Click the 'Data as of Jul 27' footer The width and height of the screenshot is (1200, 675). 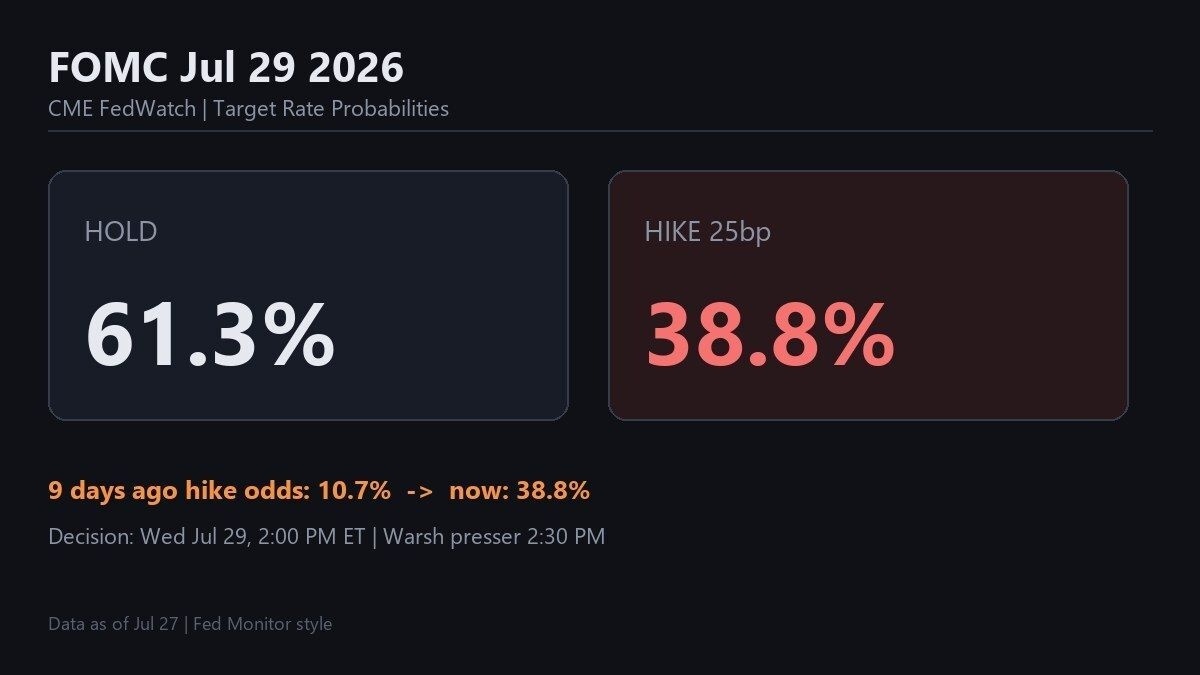pos(113,624)
